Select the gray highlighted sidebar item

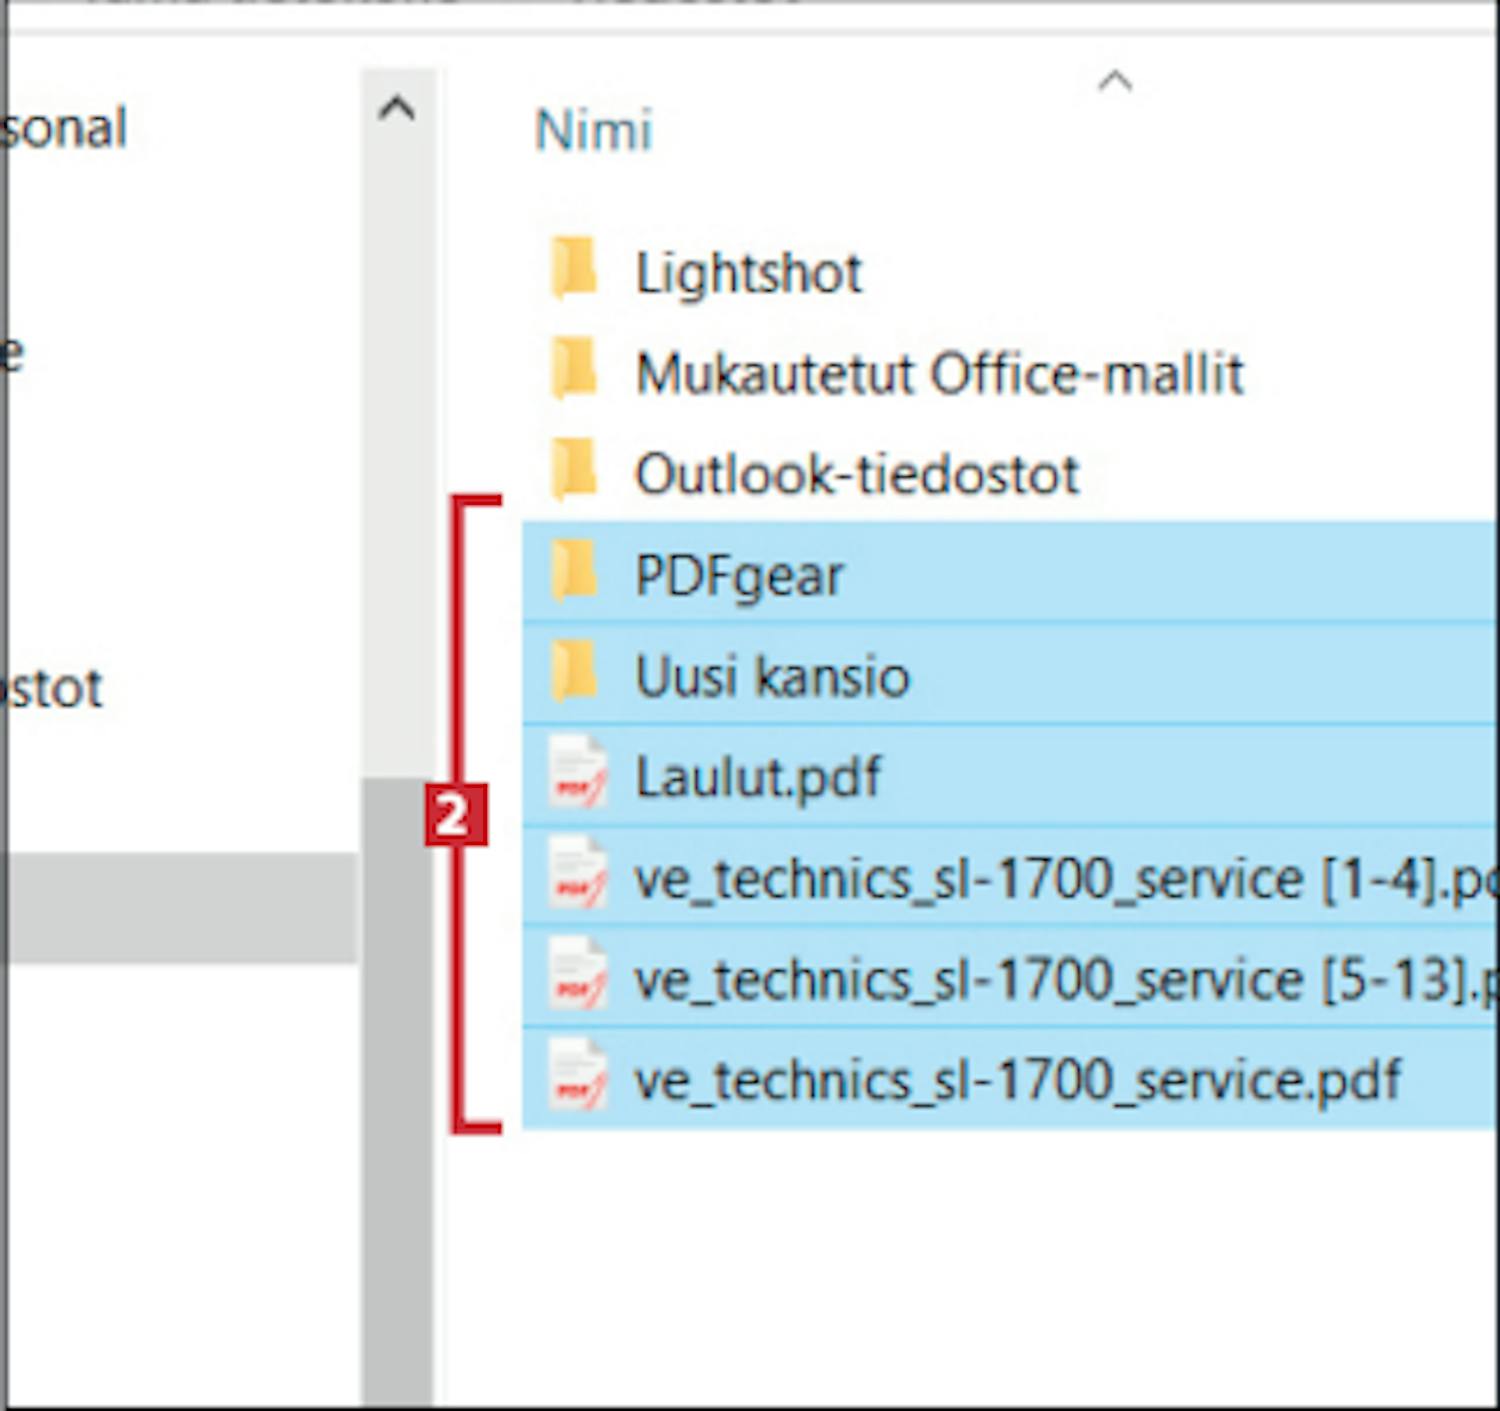(x=180, y=908)
